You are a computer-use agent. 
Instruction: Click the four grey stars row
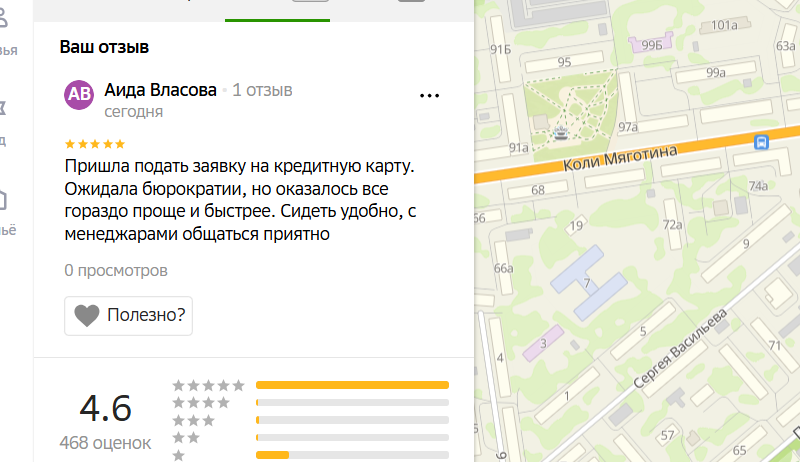click(x=201, y=403)
